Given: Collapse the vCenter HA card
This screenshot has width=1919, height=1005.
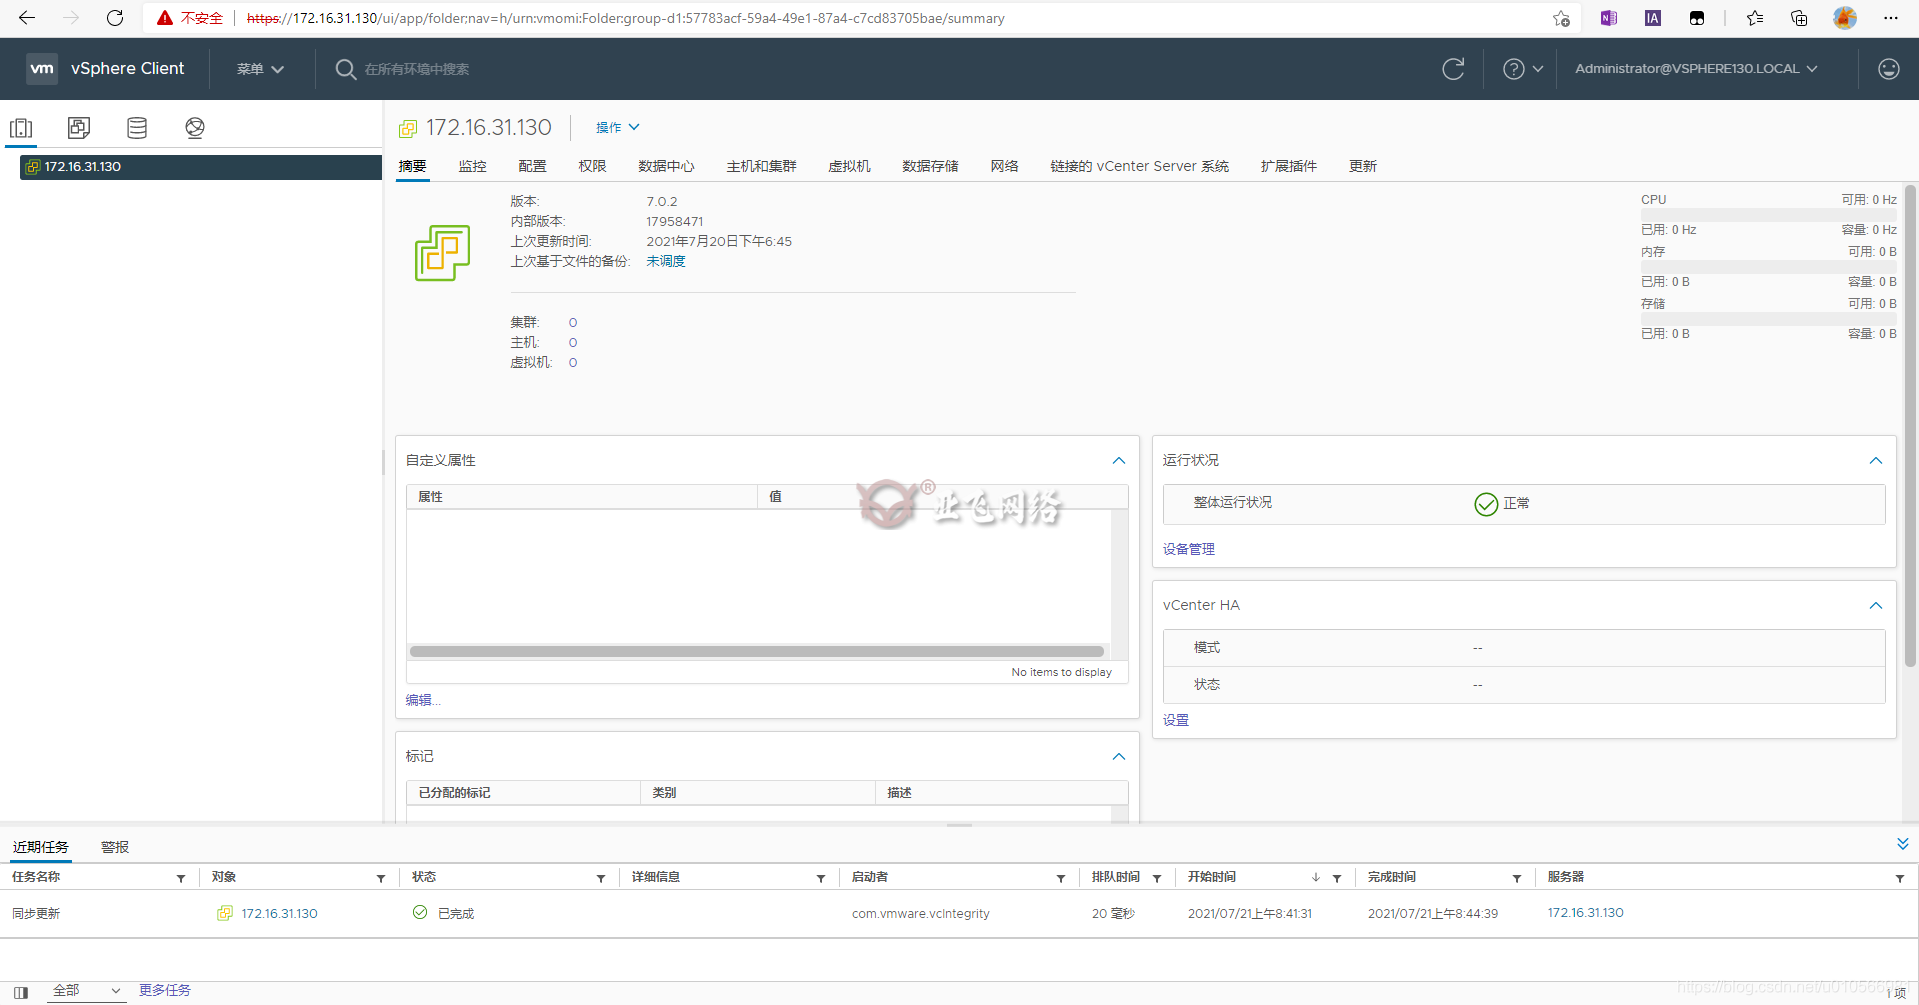Looking at the screenshot, I should [x=1876, y=606].
